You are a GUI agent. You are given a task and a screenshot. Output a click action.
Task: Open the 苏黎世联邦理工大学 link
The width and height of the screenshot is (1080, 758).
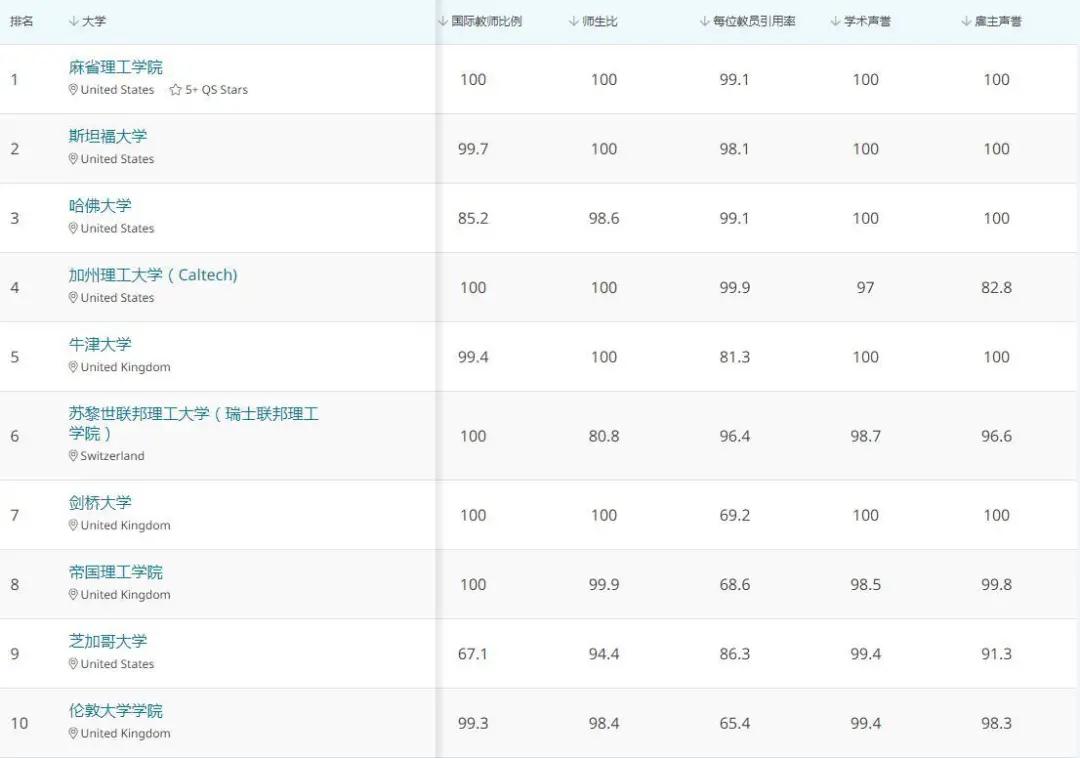pos(194,423)
